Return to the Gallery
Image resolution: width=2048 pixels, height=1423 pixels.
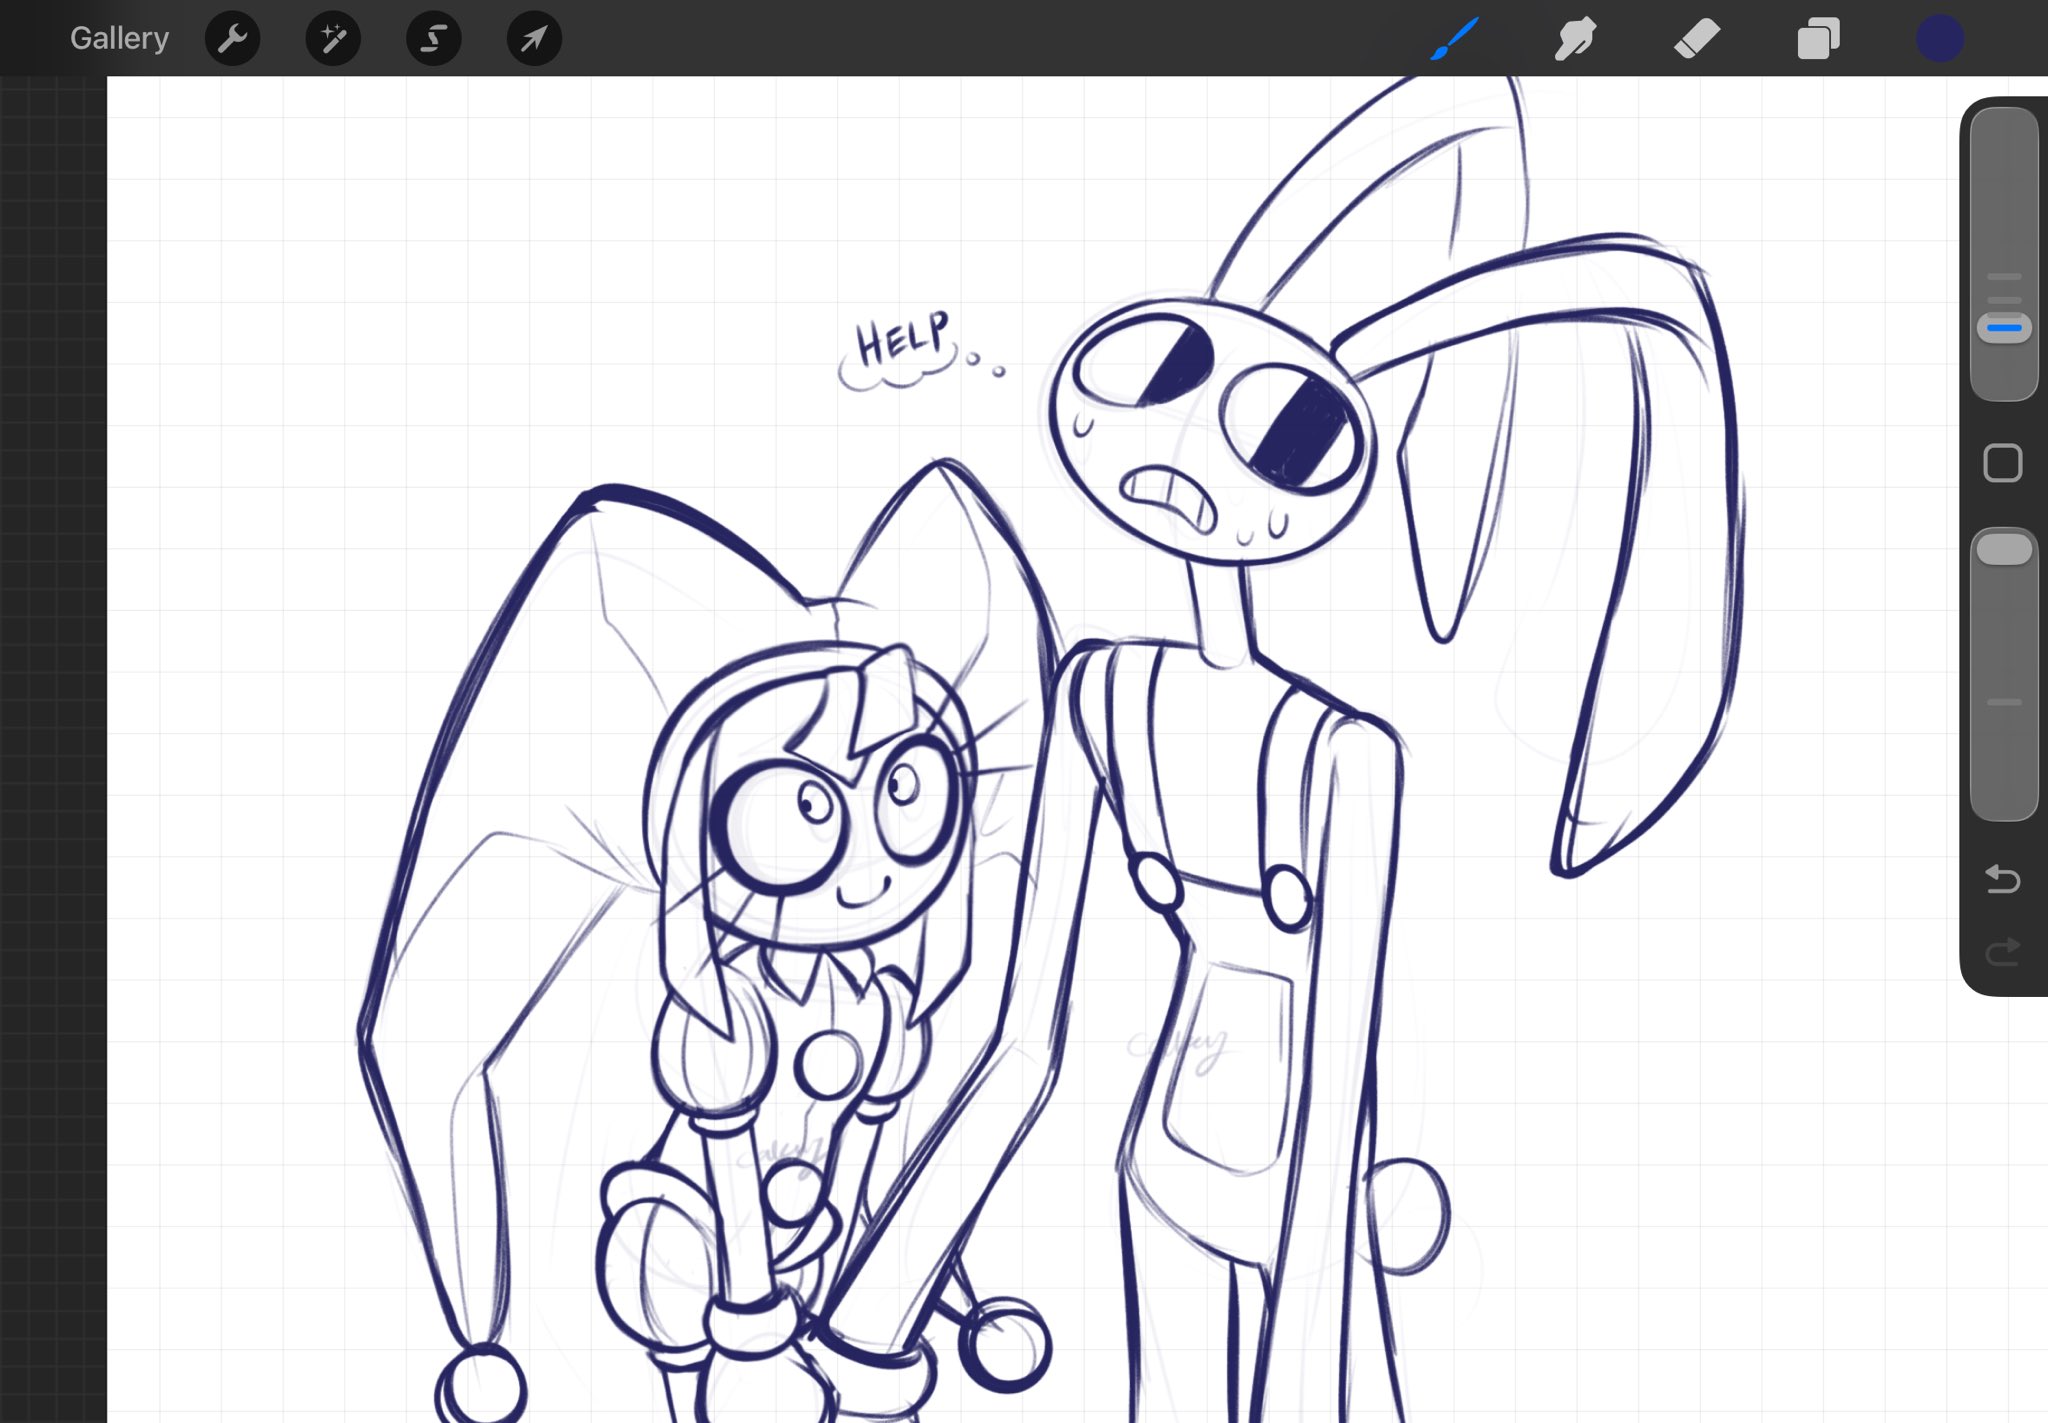[119, 38]
